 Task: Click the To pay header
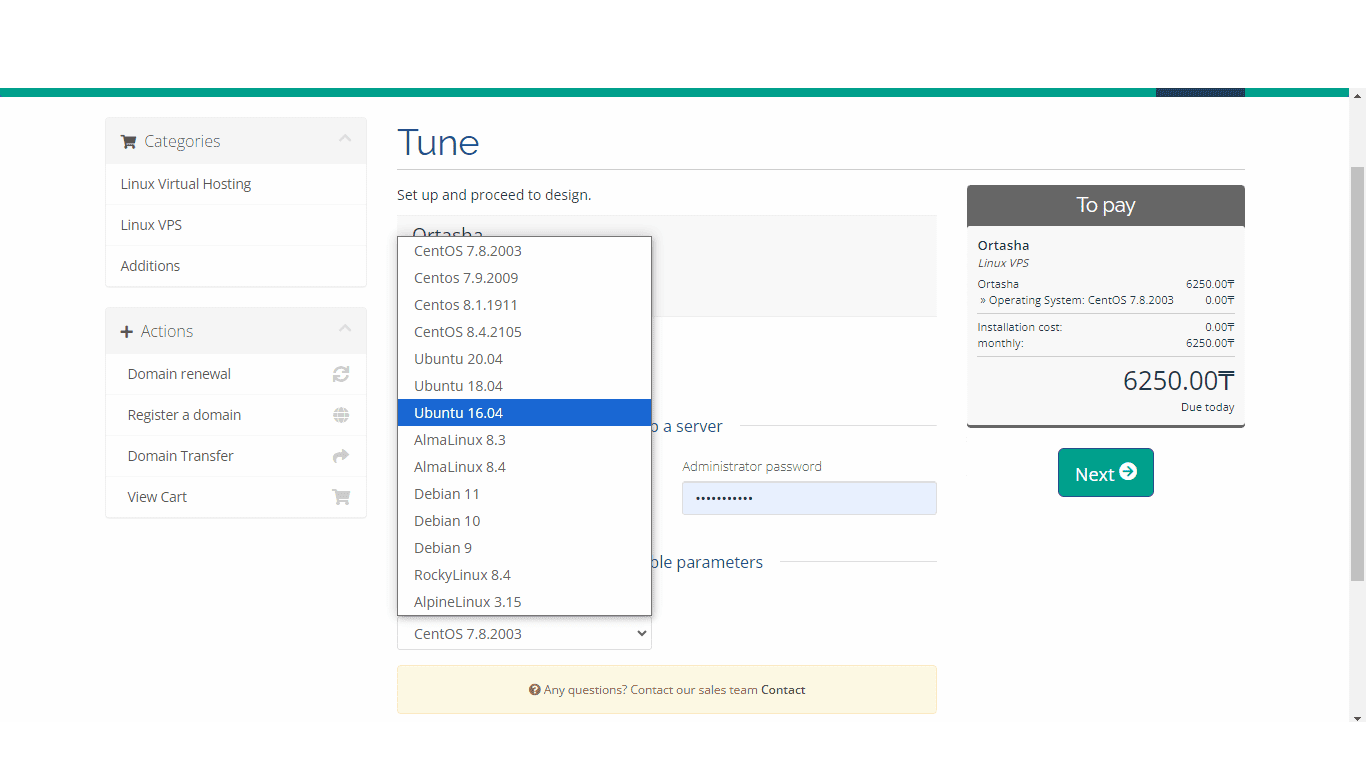tap(1106, 205)
